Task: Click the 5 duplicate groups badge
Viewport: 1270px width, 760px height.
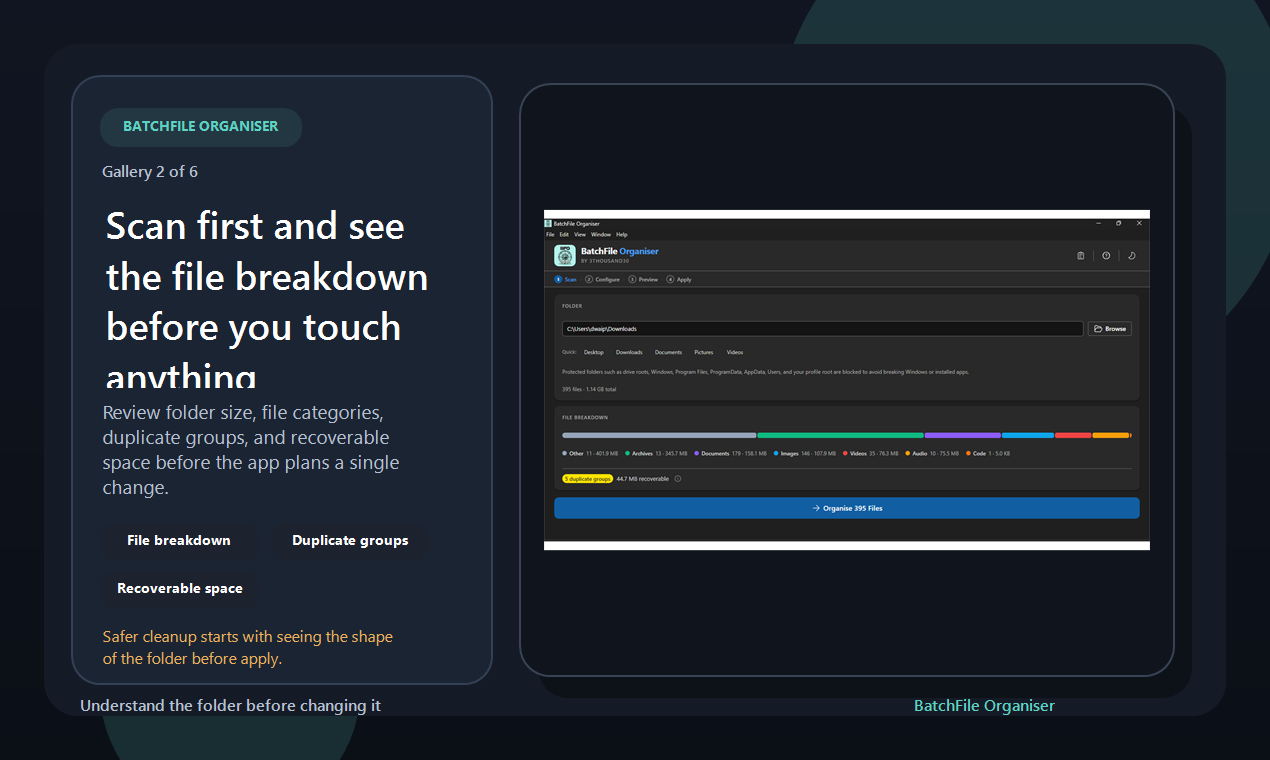Action: coord(586,478)
